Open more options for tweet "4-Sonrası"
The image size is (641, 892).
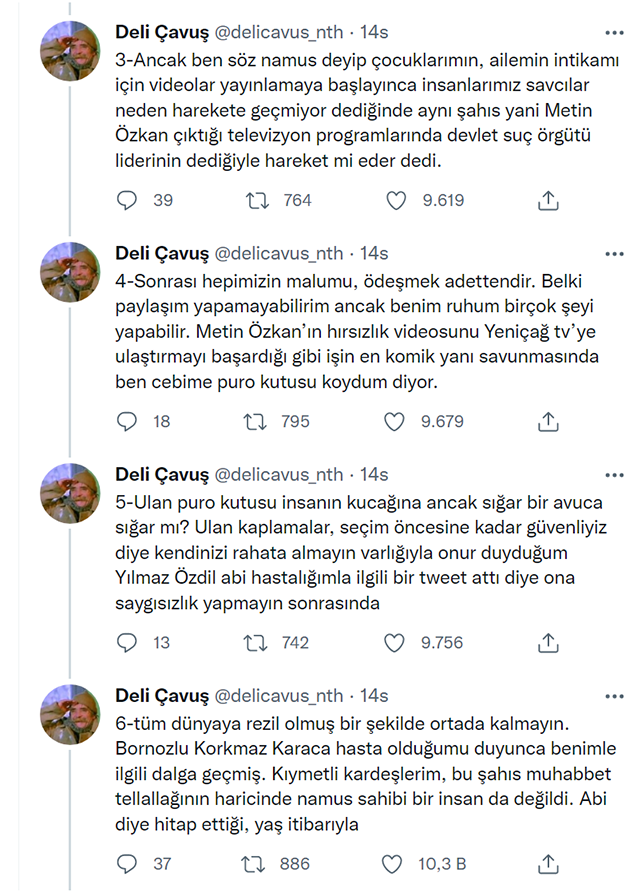[x=612, y=253]
